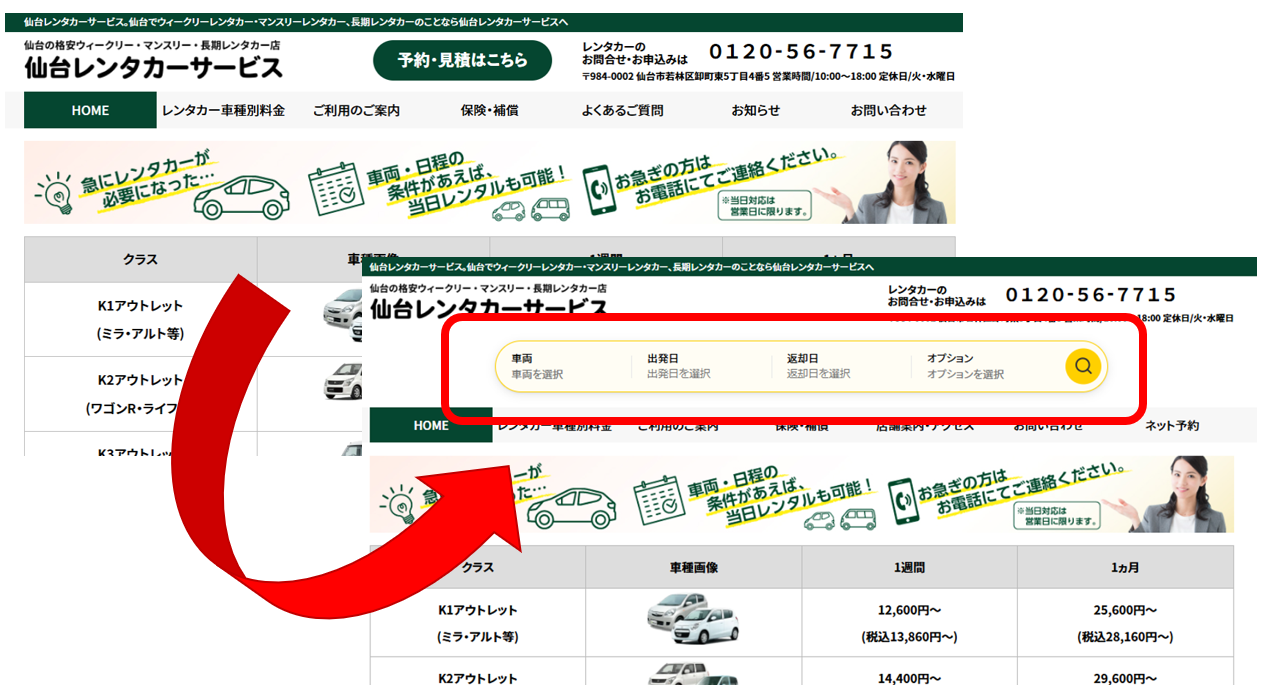Click the K1アウトレット car image in foreground table
The width and height of the screenshot is (1264, 700).
pos(692,618)
